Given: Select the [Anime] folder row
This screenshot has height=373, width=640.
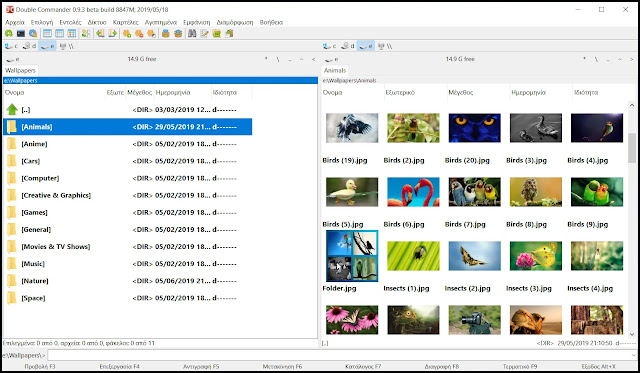Looking at the screenshot, I should pos(127,144).
